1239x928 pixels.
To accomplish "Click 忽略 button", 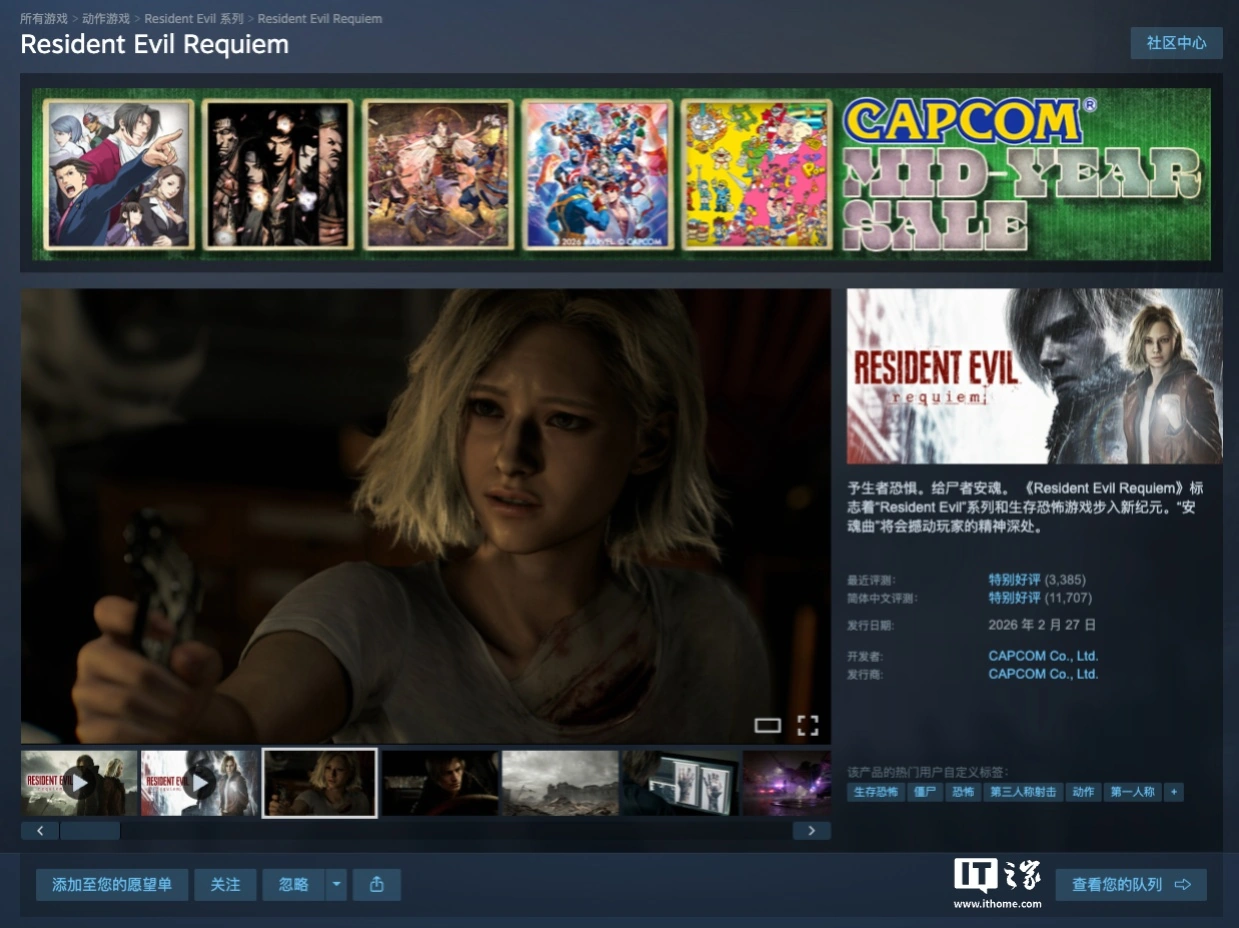I will point(293,884).
